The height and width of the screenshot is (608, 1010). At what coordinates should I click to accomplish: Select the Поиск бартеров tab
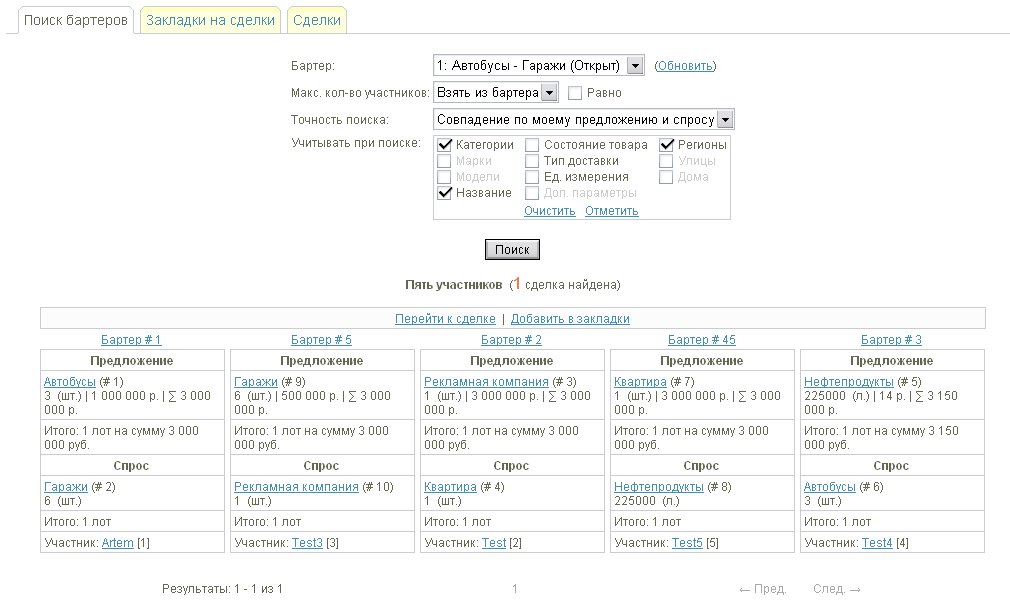tap(76, 20)
